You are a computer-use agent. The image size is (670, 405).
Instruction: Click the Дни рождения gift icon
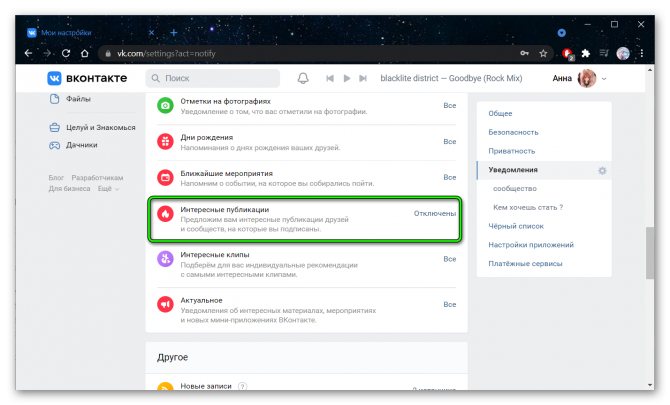point(165,141)
